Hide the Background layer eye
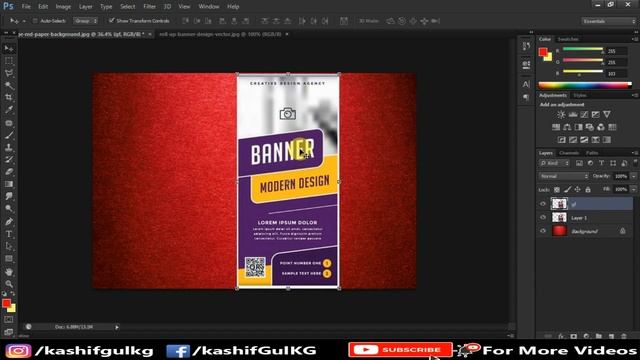Image resolution: width=640 pixels, height=360 pixels. pos(543,231)
